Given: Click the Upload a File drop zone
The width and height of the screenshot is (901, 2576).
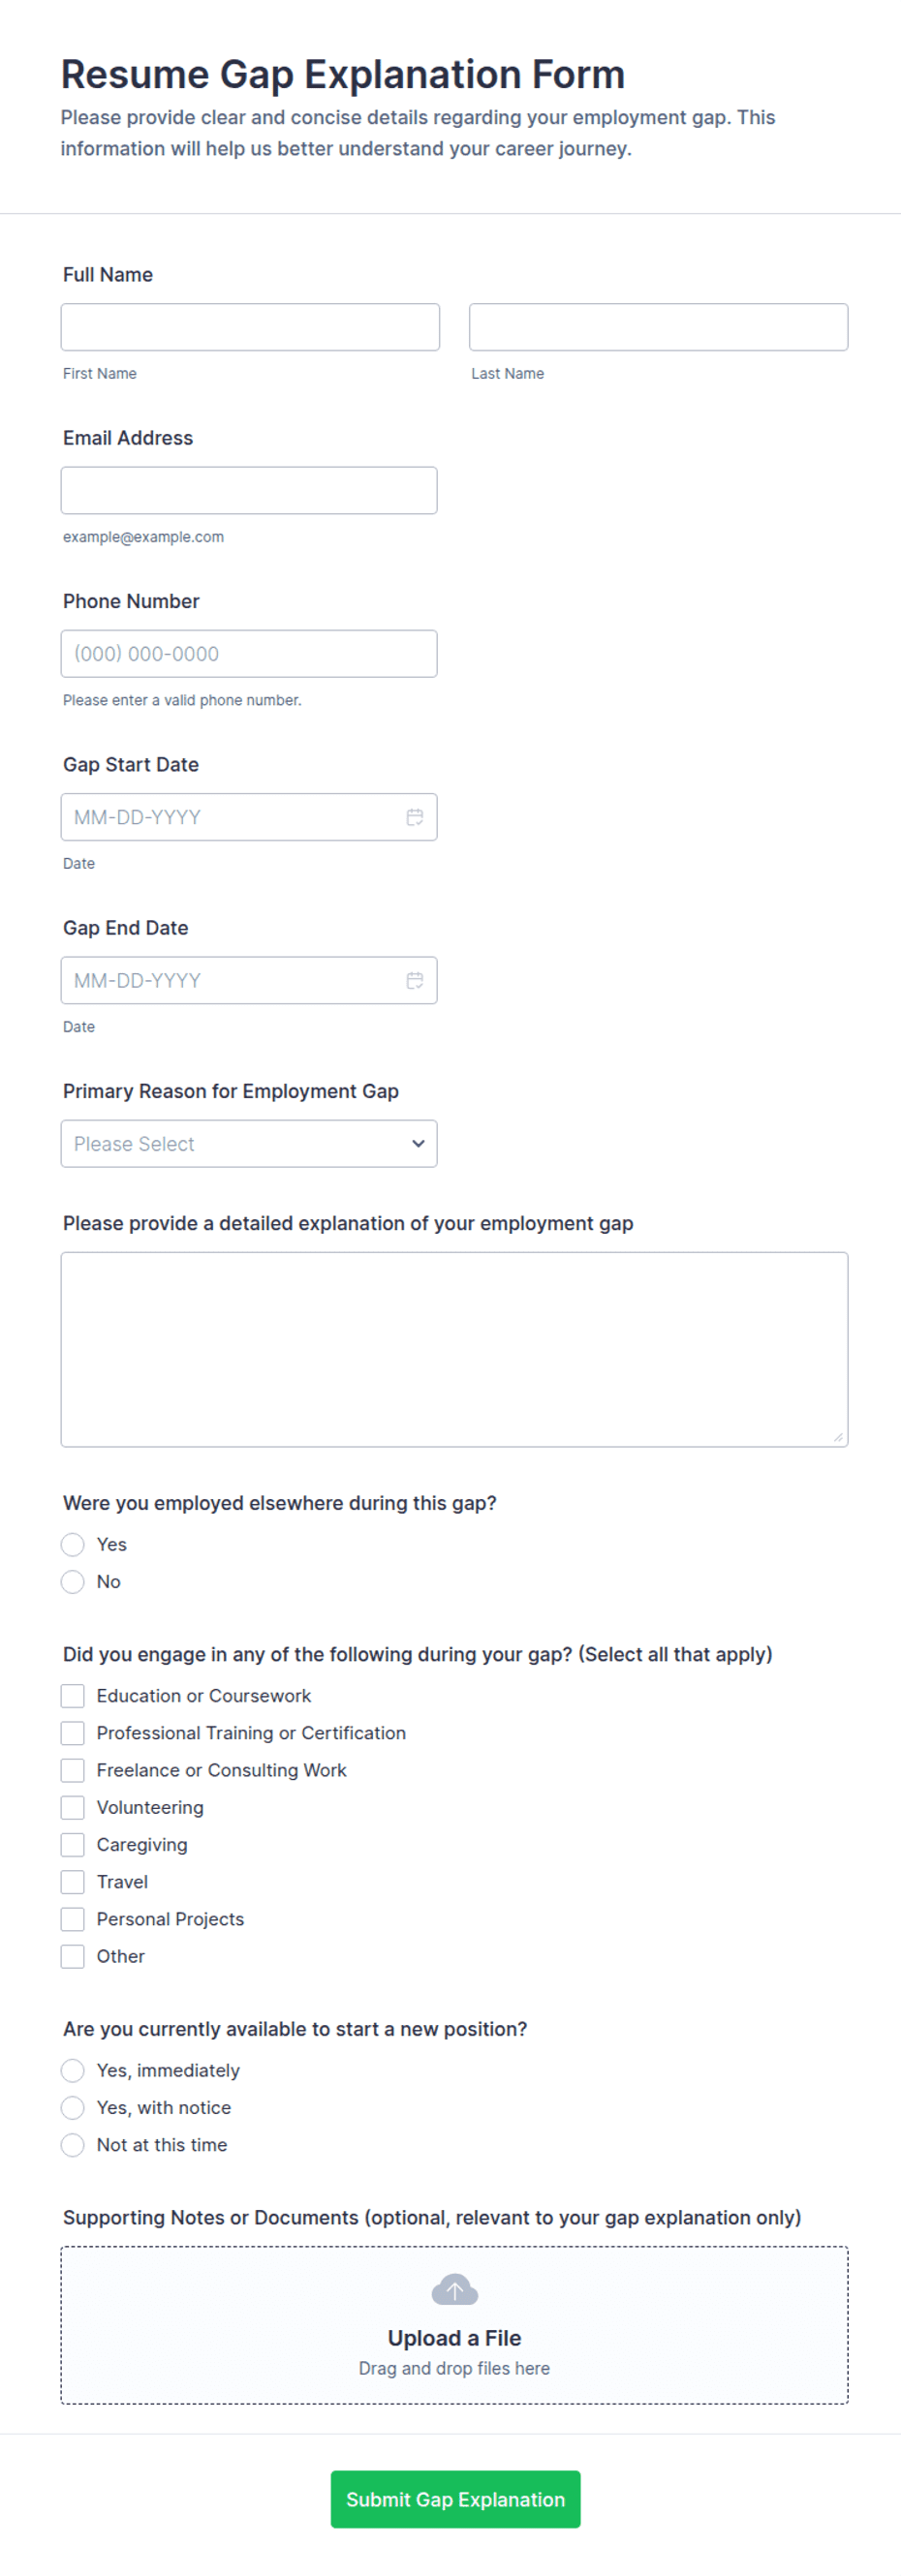Looking at the screenshot, I should click(454, 2325).
